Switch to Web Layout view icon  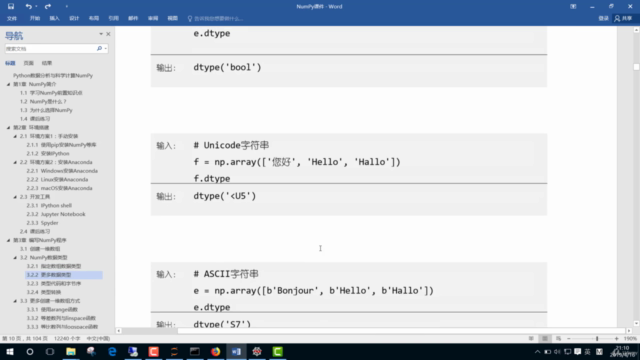point(558,338)
